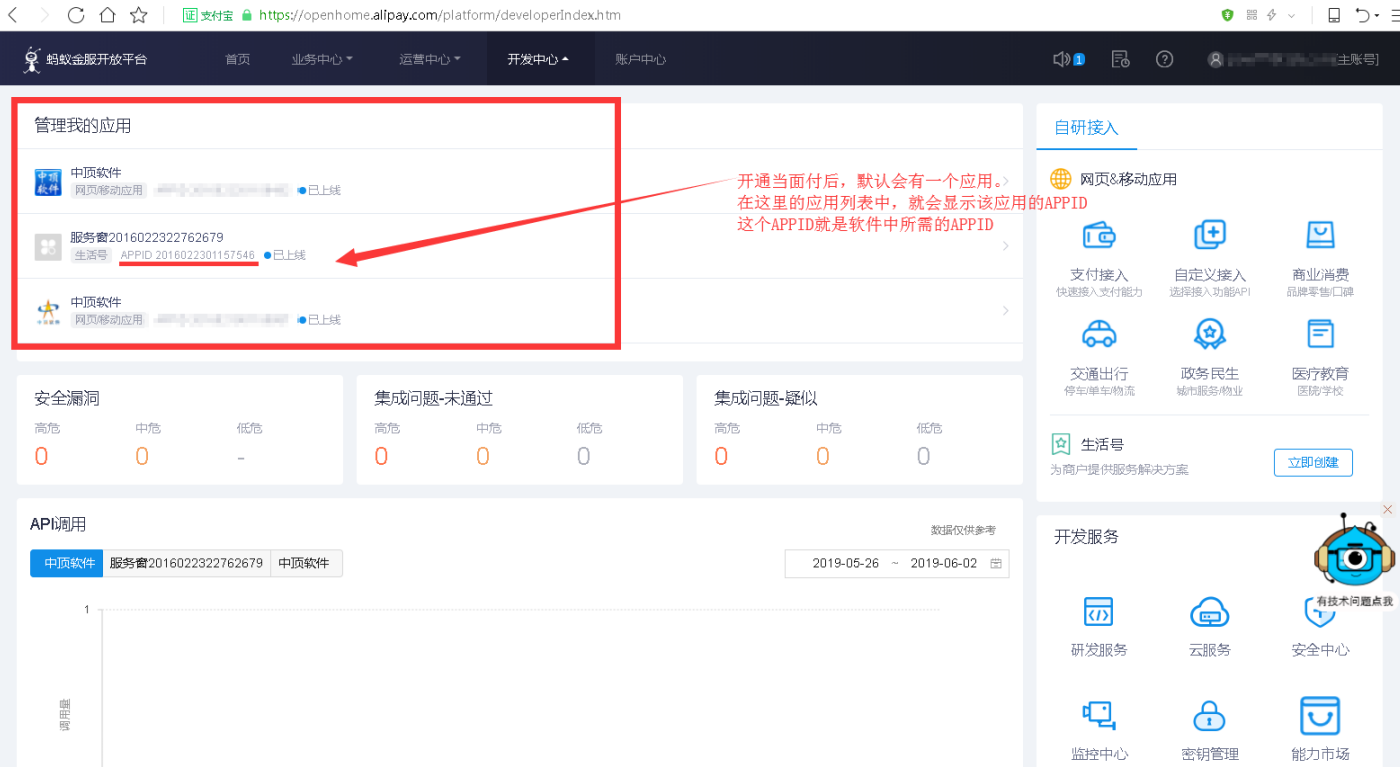Screen dimensions: 1400x767
Task: Open 支付接入 wallet icon
Action: coord(1099,236)
